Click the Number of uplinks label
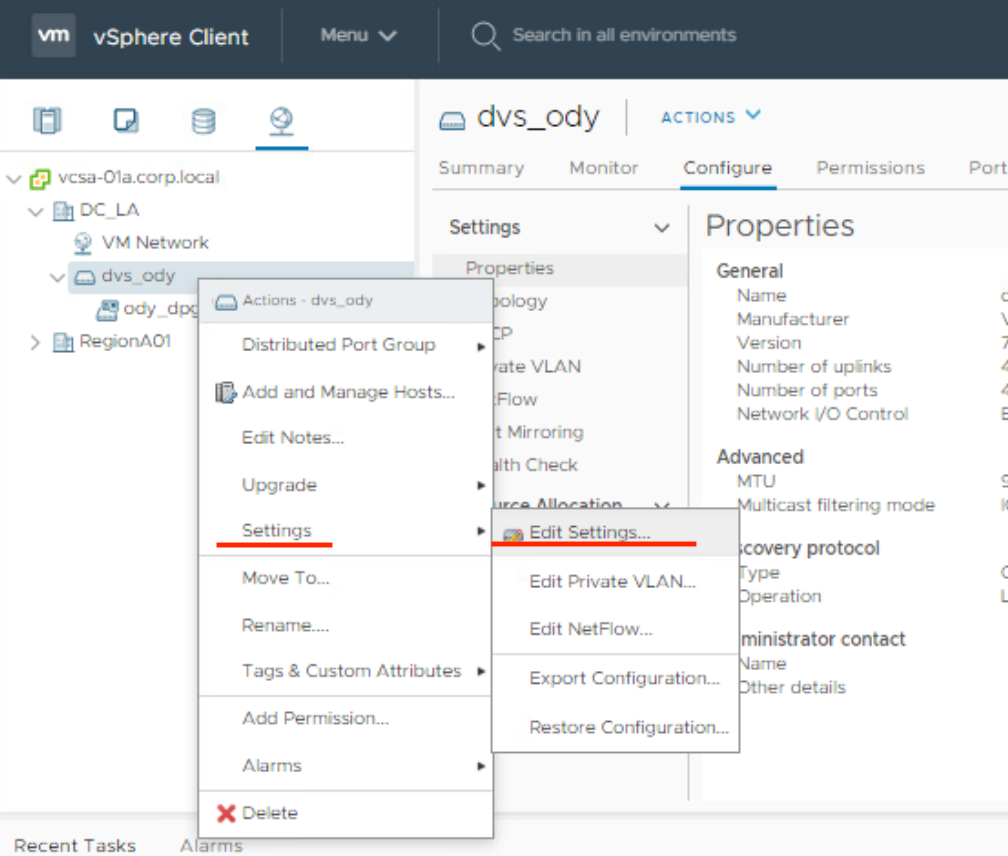1008x856 pixels. point(814,367)
